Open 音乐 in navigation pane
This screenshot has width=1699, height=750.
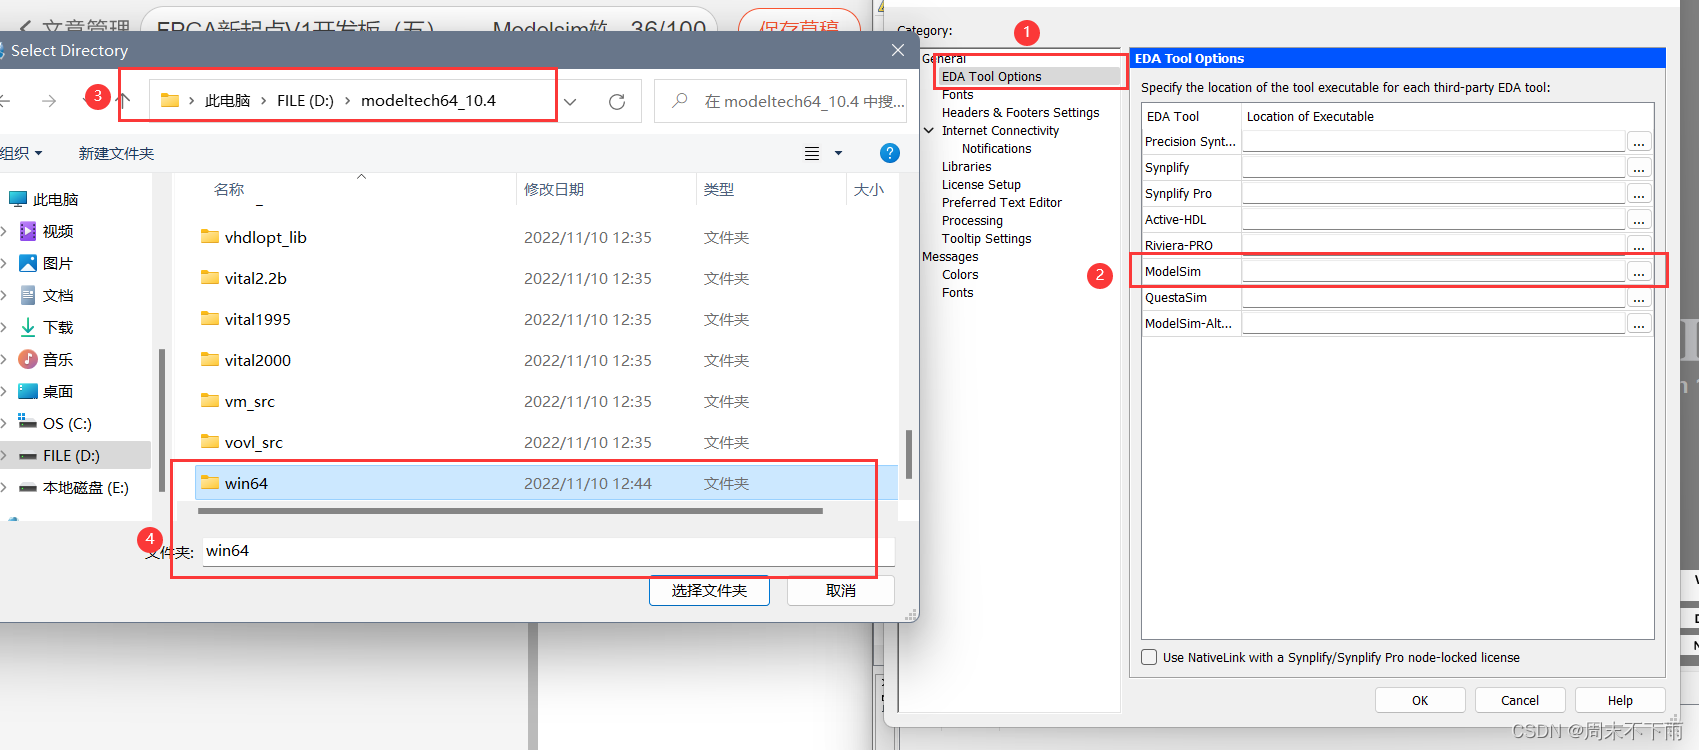click(x=58, y=359)
